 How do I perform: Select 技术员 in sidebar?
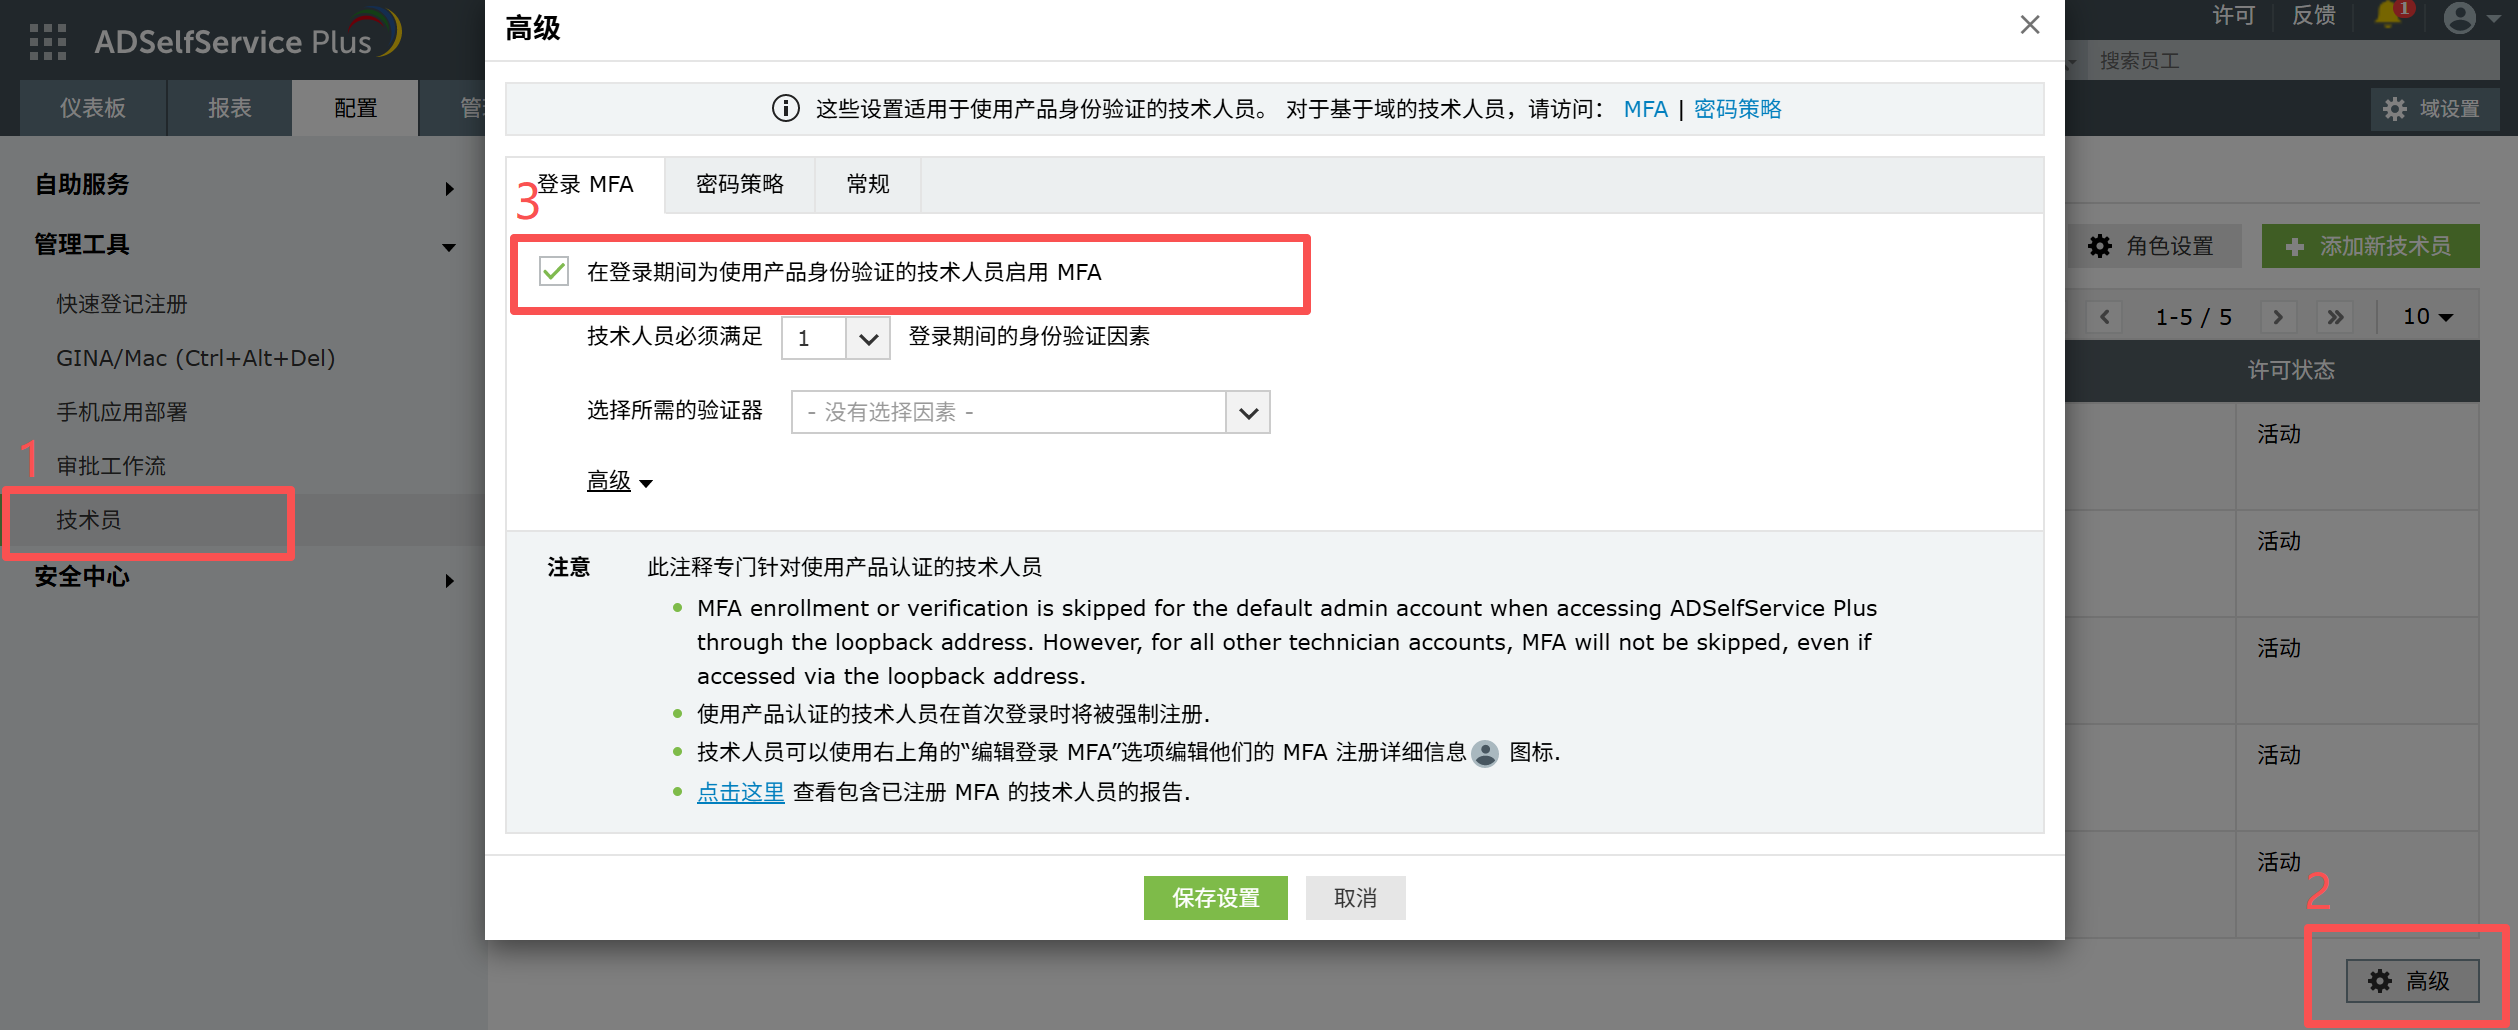pyautogui.click(x=89, y=520)
